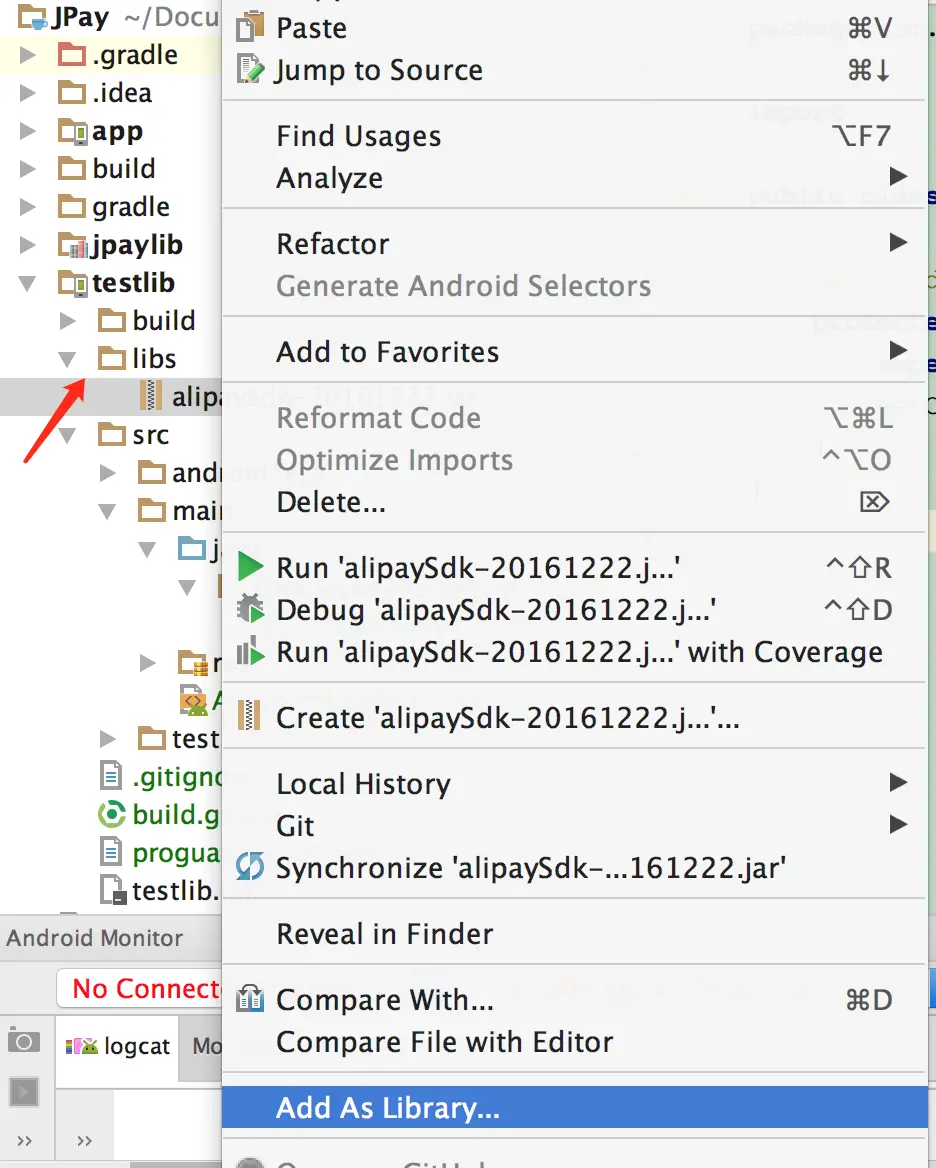This screenshot has width=936, height=1168.
Task: Open the No Connected devices dropdown
Action: pos(139,988)
